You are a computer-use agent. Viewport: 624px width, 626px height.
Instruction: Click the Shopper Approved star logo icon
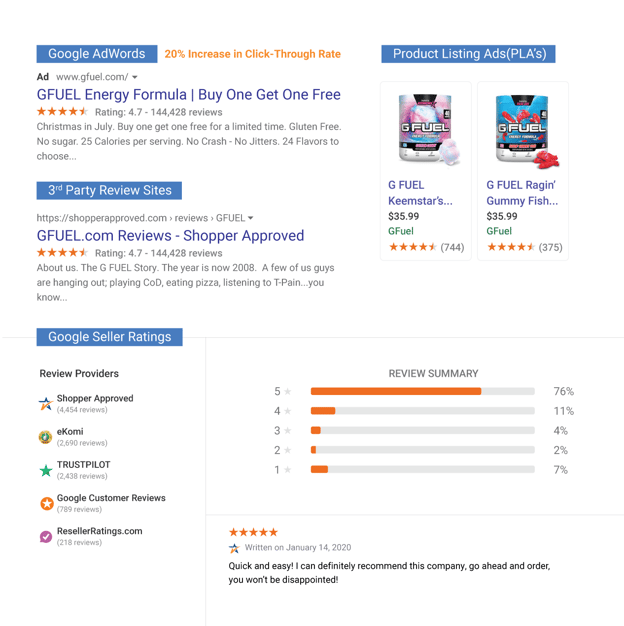(x=46, y=404)
